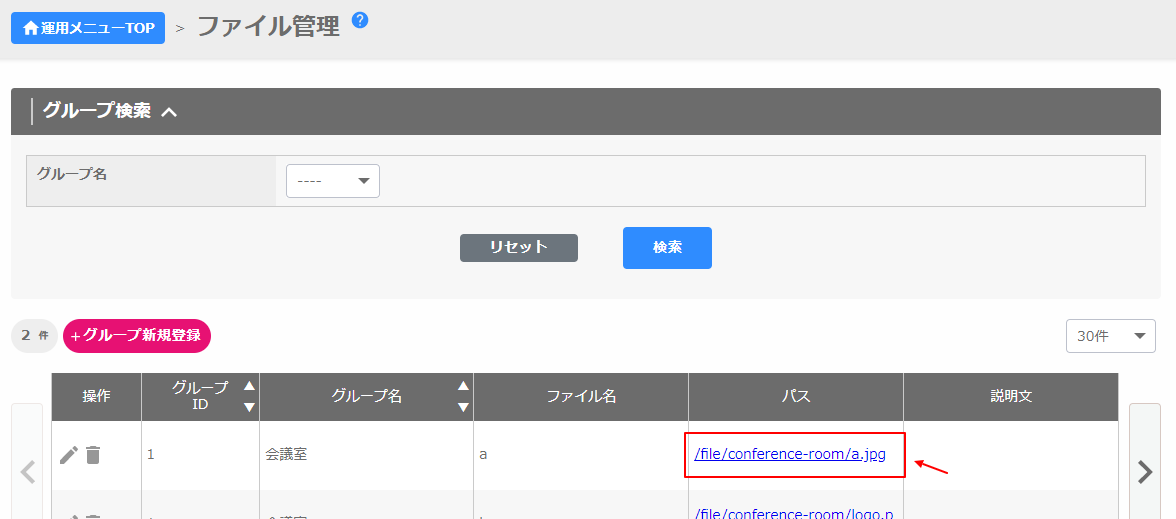Open the /file/conference-room/logo path link

click(x=793, y=513)
